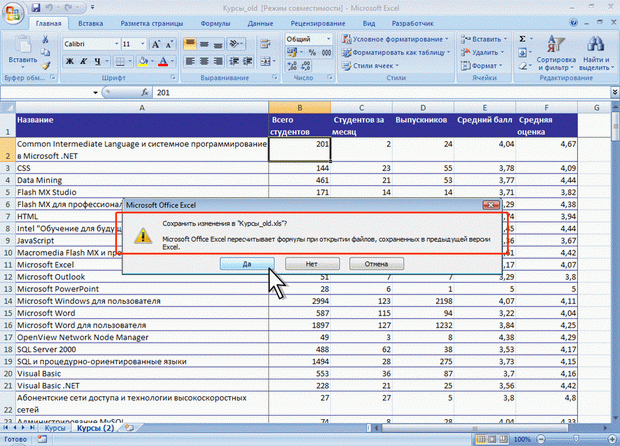Click Нет in the save dialog

(x=312, y=264)
